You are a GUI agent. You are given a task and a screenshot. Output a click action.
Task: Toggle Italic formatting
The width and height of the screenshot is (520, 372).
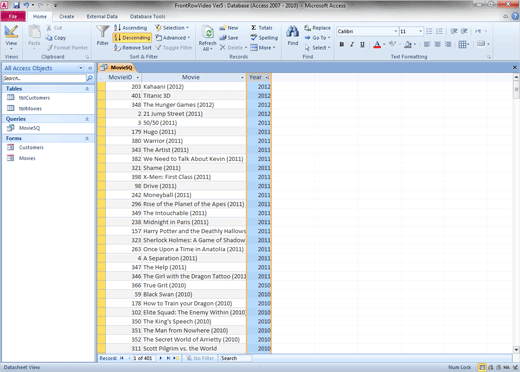tap(352, 44)
